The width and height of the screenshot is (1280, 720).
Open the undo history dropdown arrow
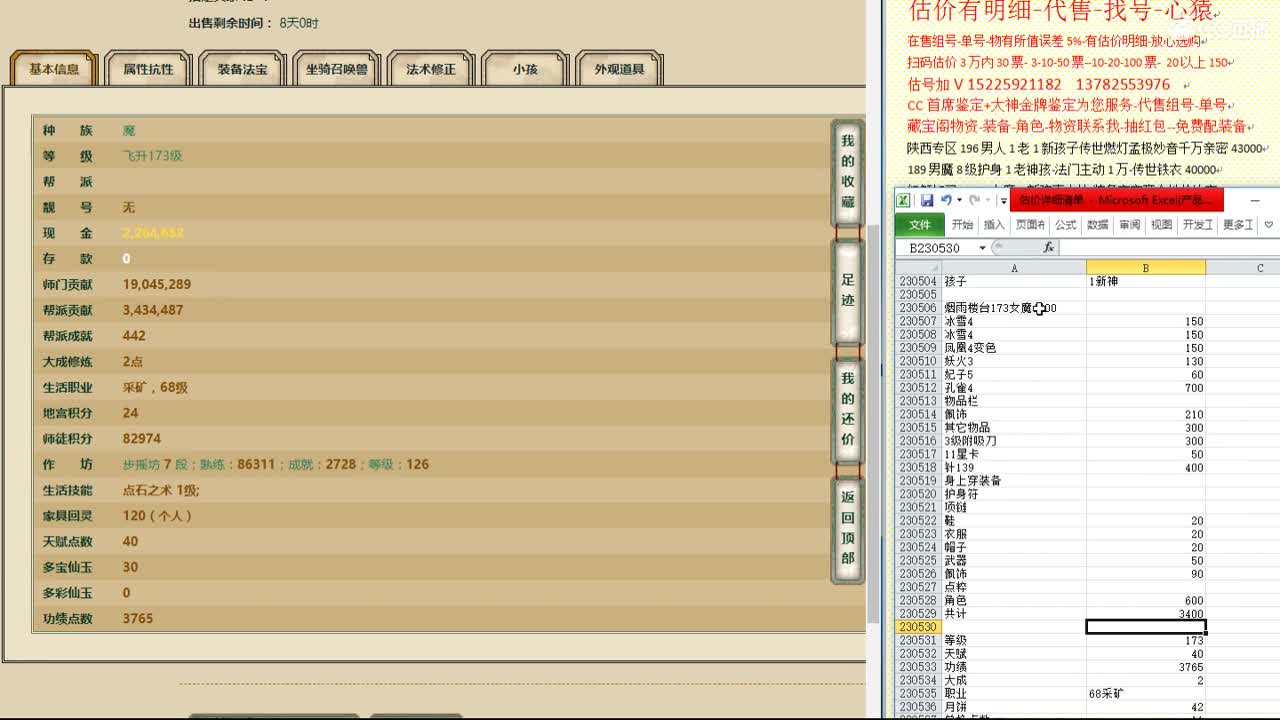pyautogui.click(x=958, y=200)
